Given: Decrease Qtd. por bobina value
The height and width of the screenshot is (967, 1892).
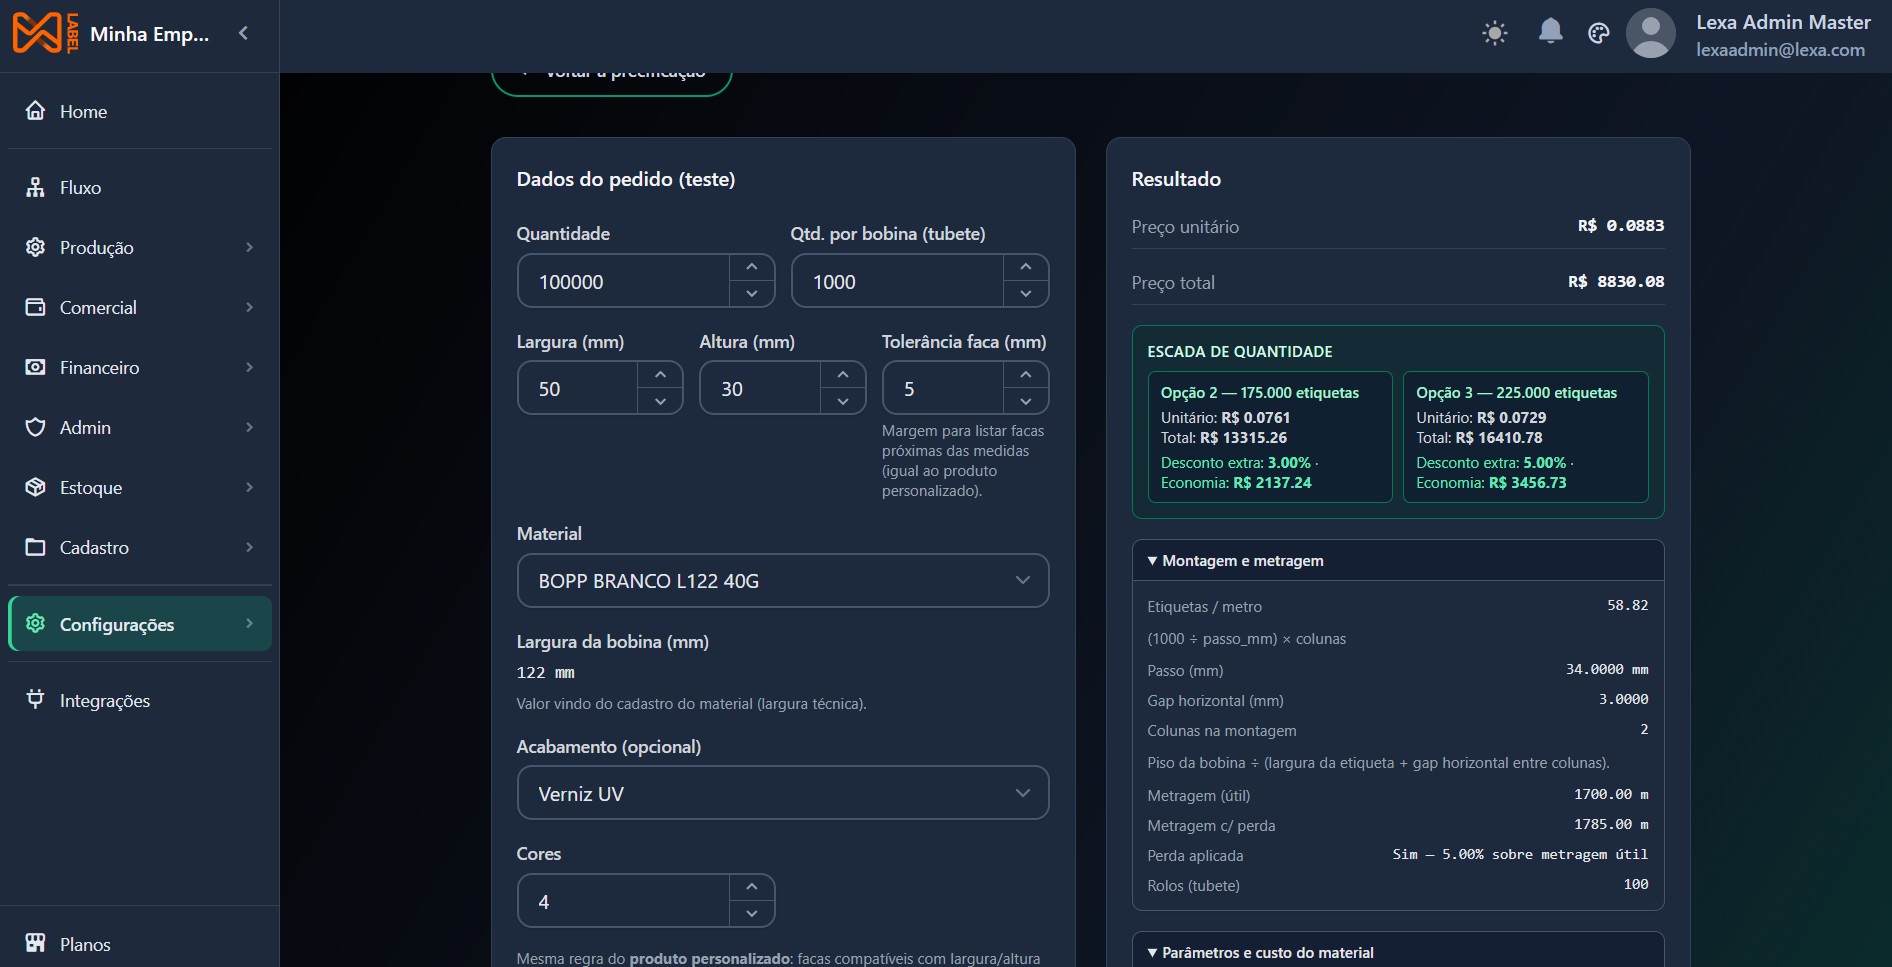Looking at the screenshot, I should [x=1026, y=294].
